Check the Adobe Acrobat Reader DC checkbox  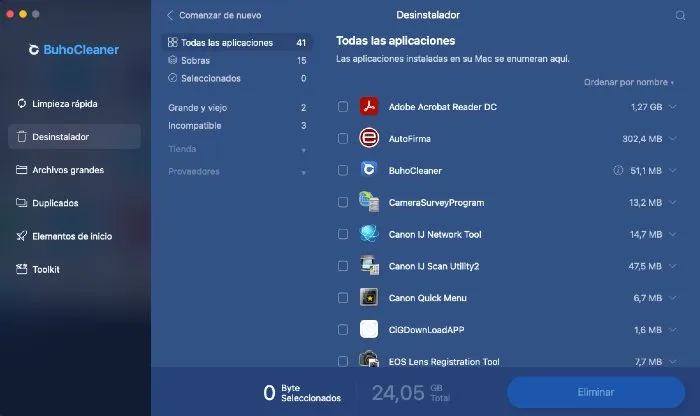pyautogui.click(x=343, y=107)
